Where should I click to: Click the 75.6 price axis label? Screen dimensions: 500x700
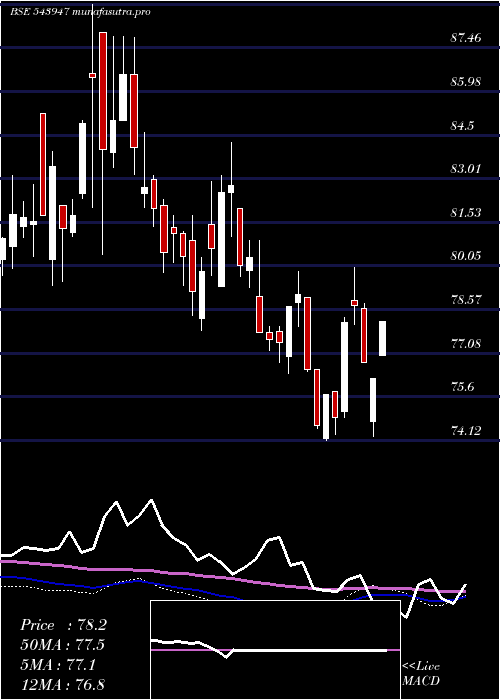462,387
